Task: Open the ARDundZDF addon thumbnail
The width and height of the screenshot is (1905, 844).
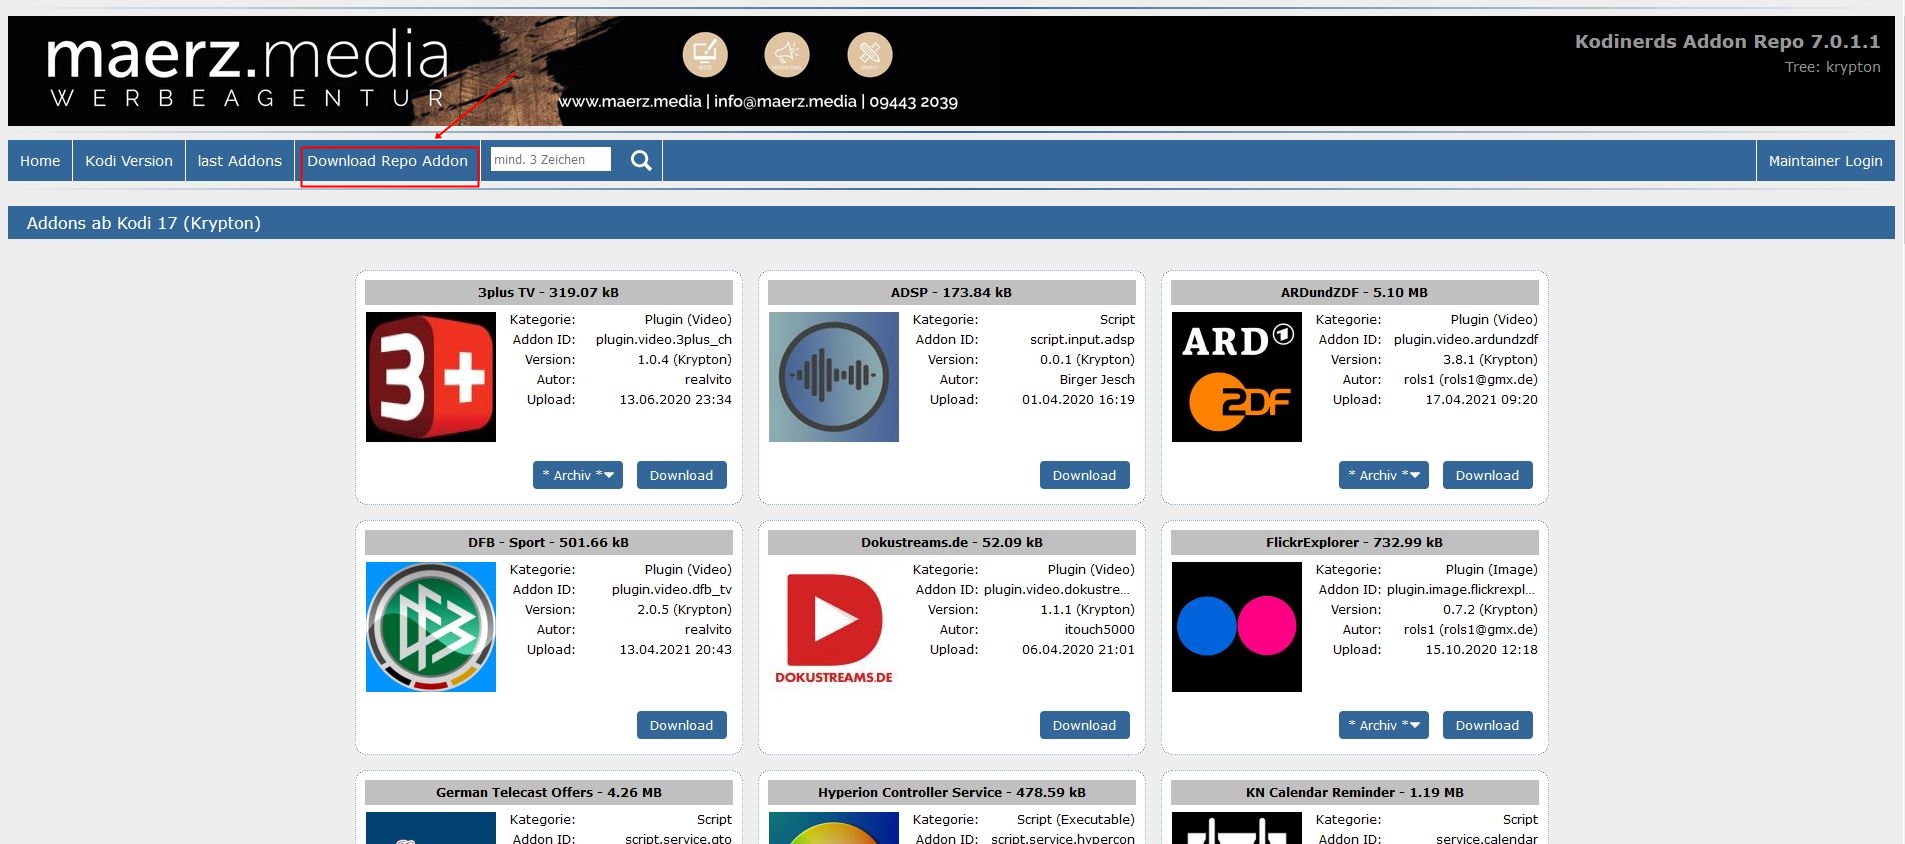Action: click(x=1237, y=377)
